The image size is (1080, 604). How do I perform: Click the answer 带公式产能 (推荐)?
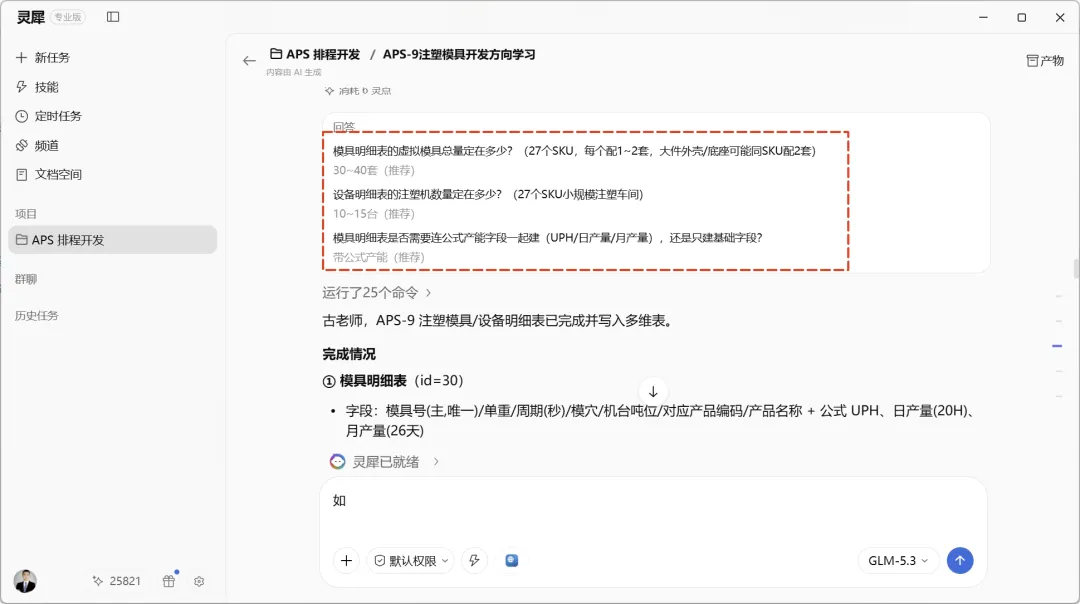[x=379, y=257]
